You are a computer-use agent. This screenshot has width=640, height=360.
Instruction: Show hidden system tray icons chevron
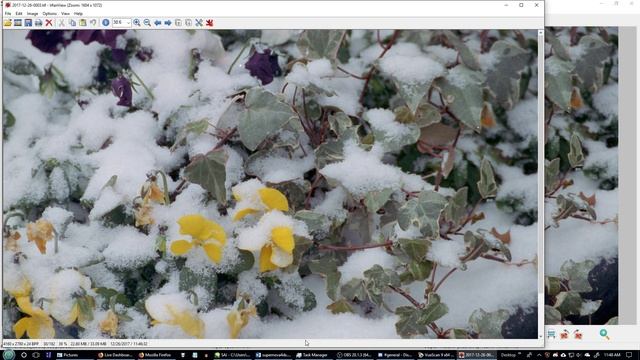(x=539, y=355)
